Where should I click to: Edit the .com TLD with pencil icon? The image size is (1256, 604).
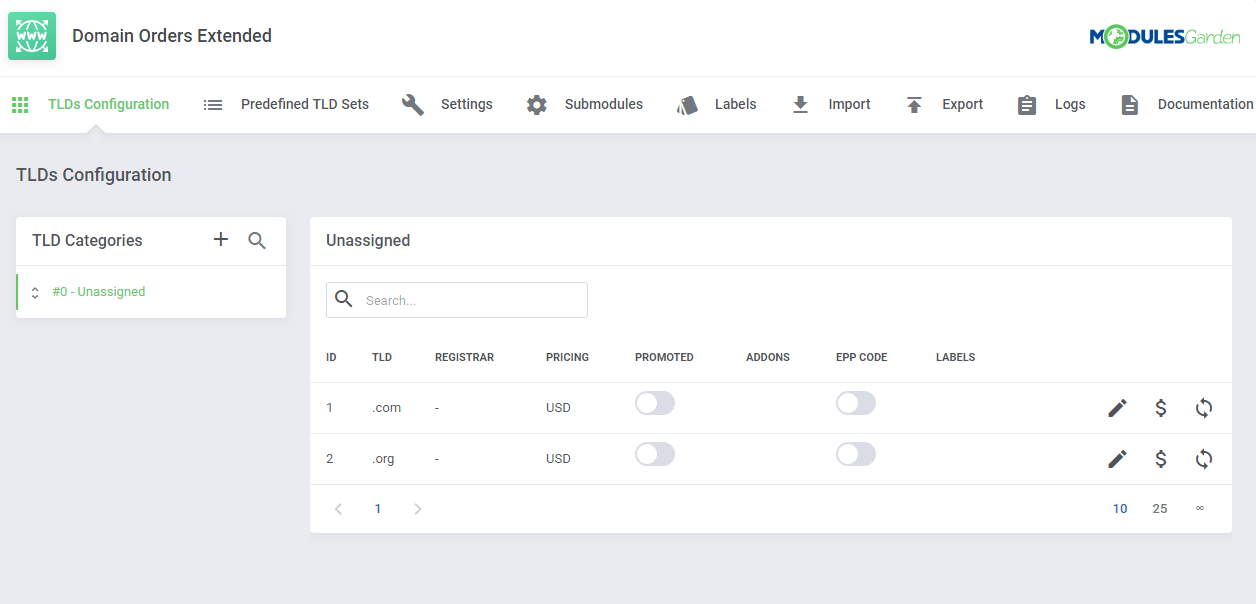tap(1118, 407)
